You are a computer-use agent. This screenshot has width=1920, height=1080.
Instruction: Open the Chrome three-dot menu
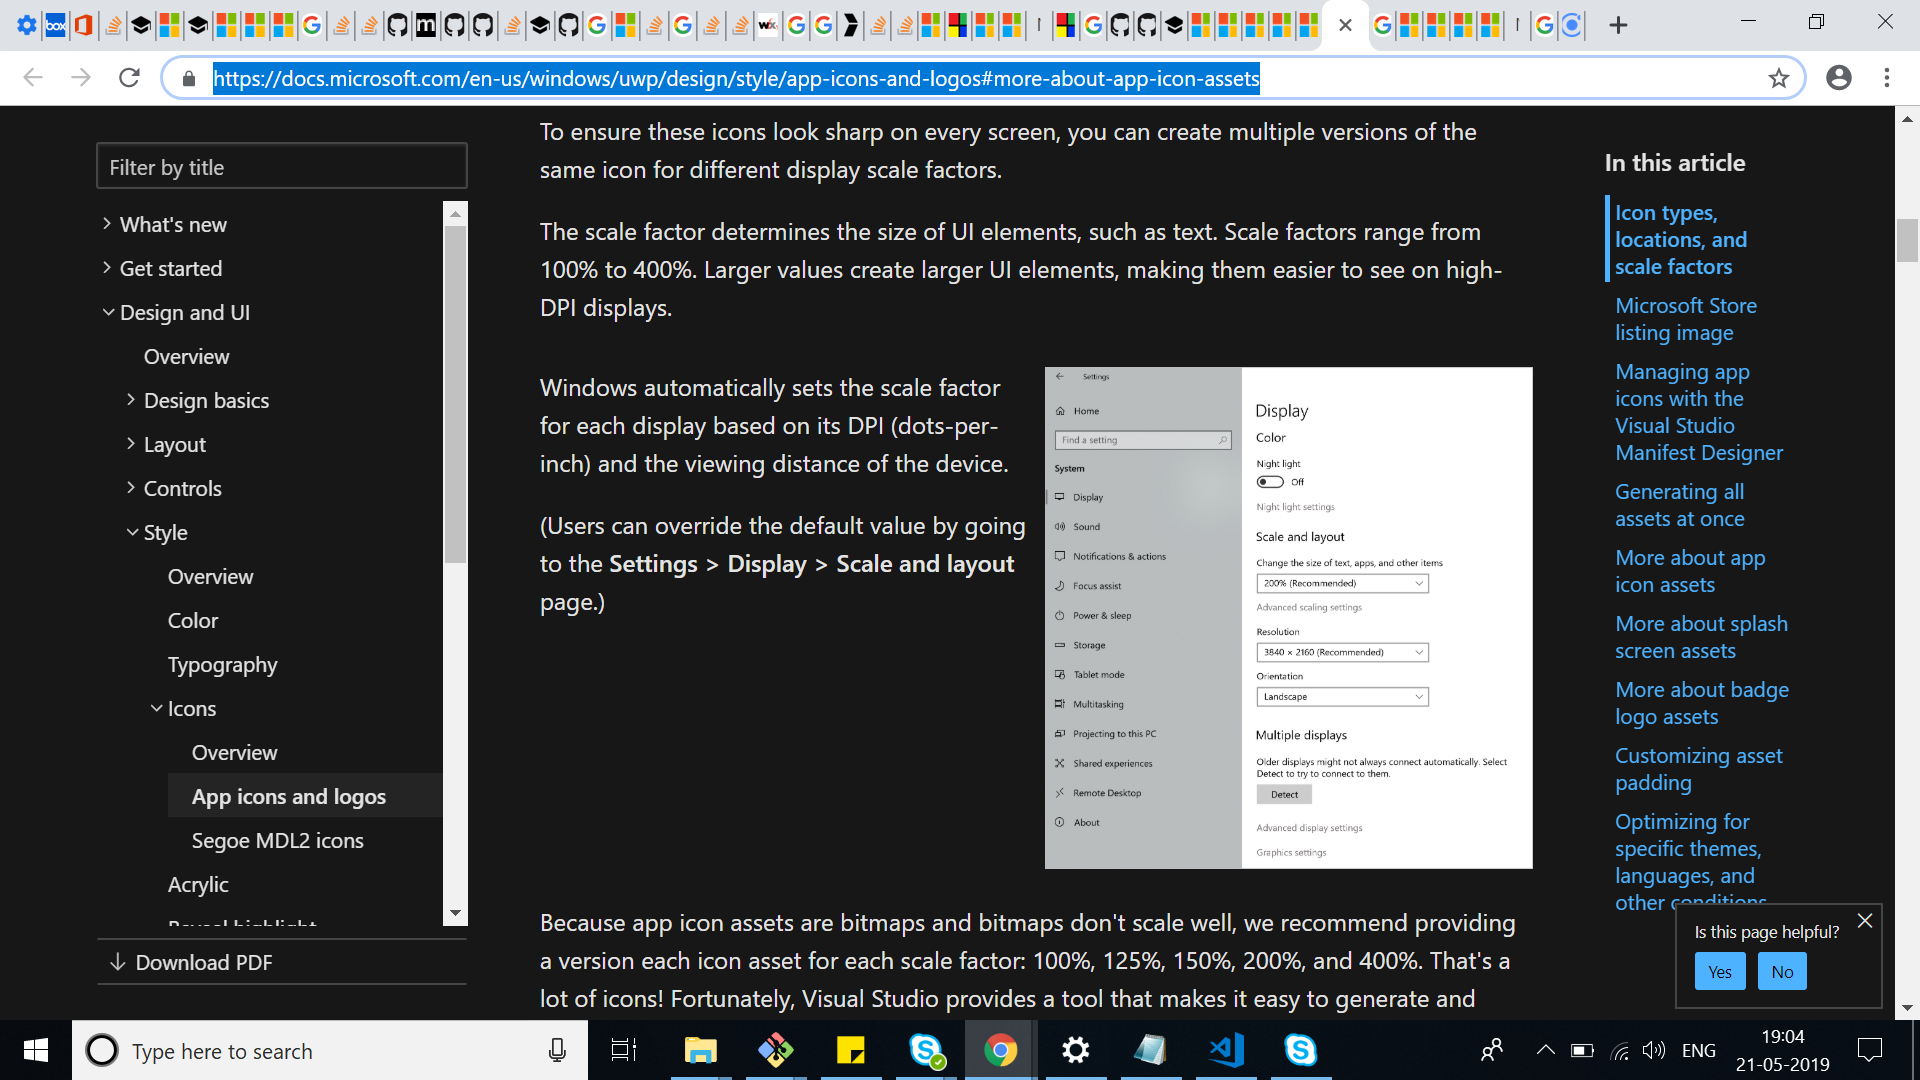1888,77
